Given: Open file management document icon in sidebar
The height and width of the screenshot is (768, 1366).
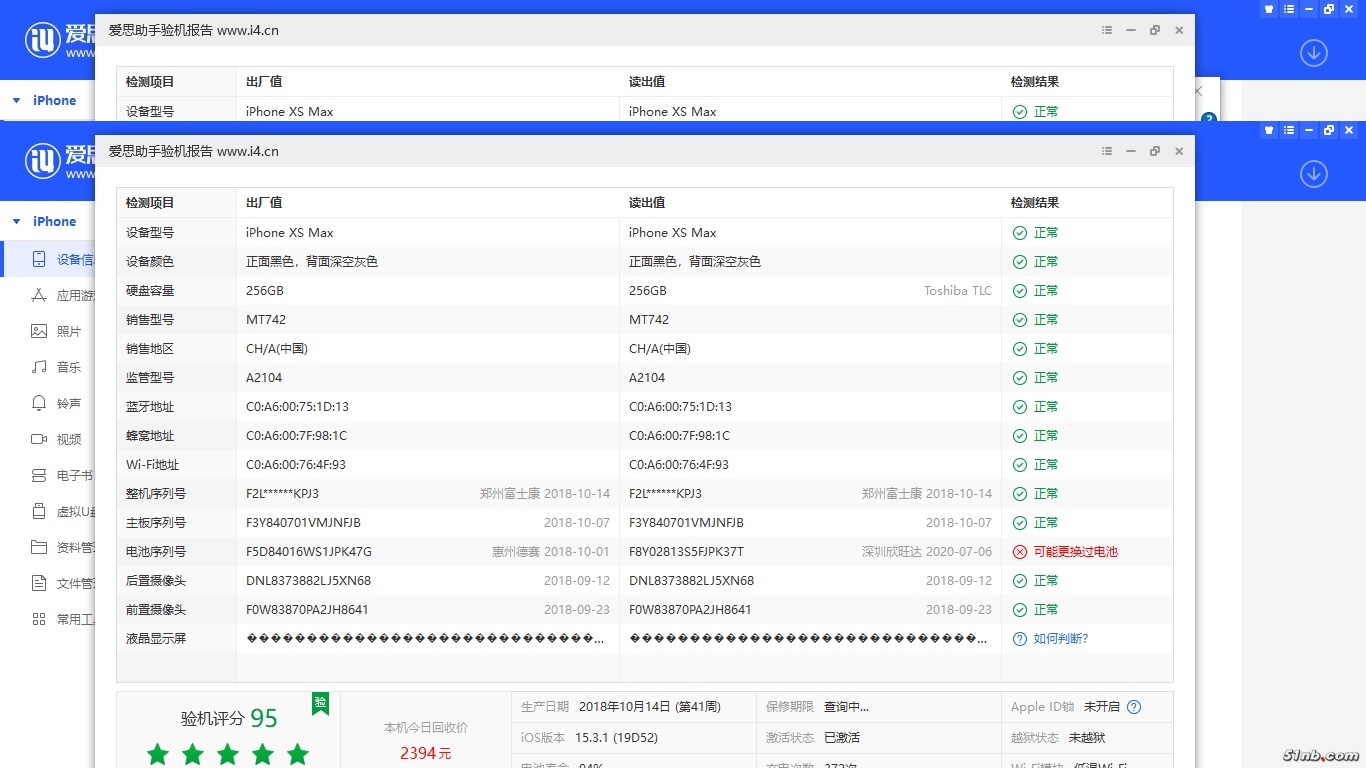Looking at the screenshot, I should click(39, 583).
